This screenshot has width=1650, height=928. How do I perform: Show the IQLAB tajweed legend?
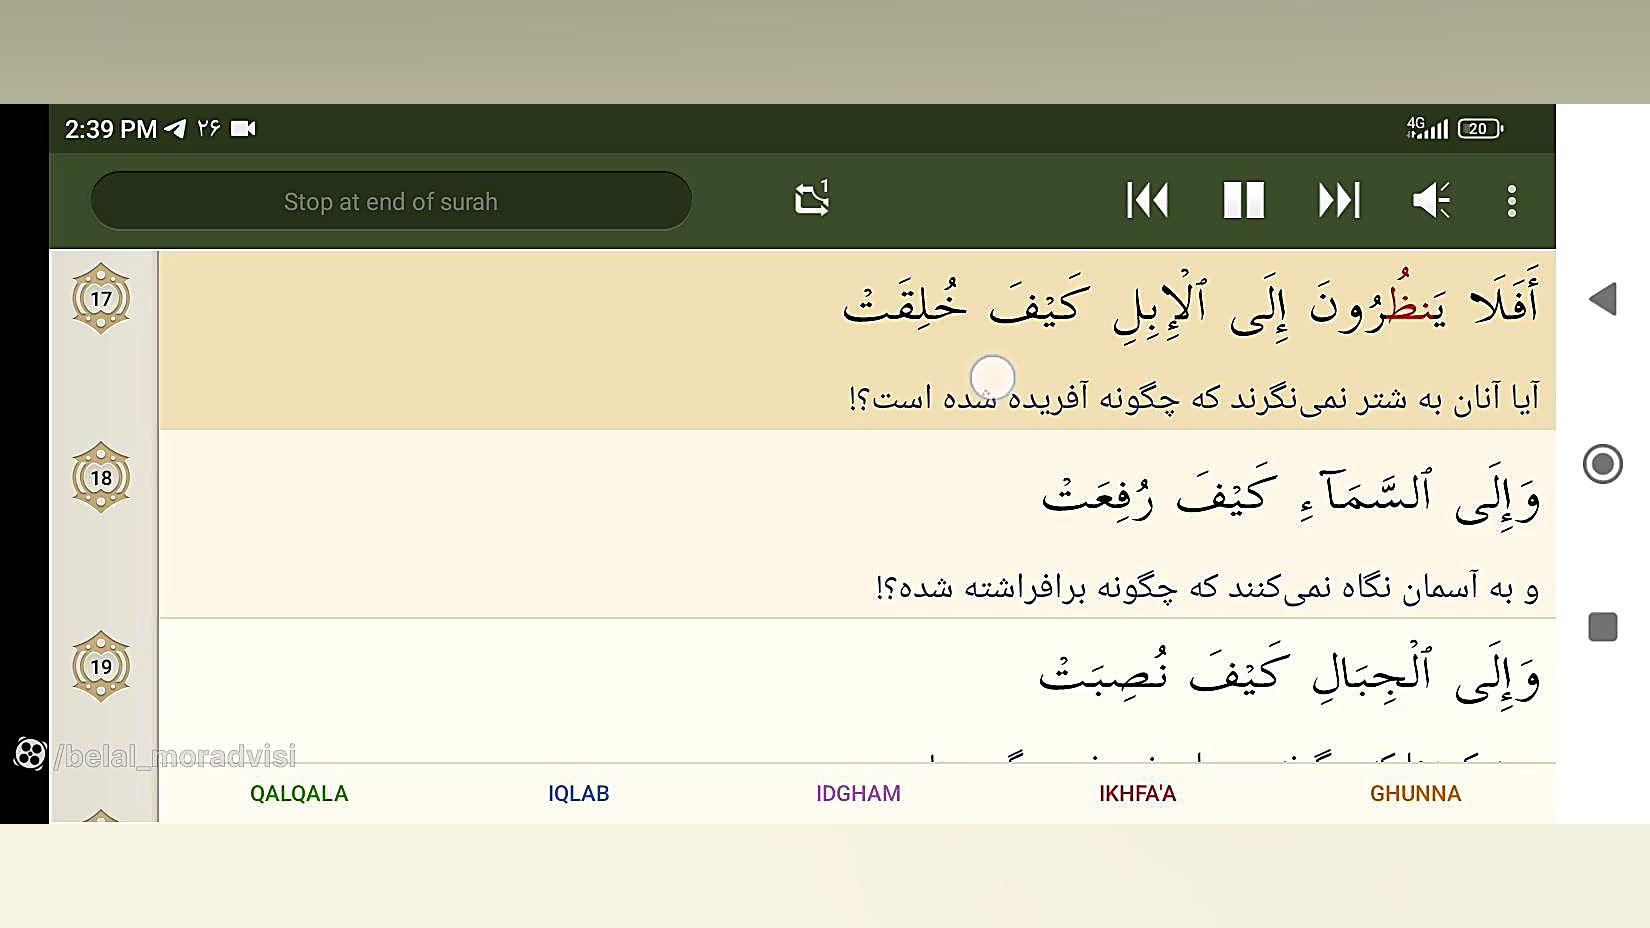[578, 794]
